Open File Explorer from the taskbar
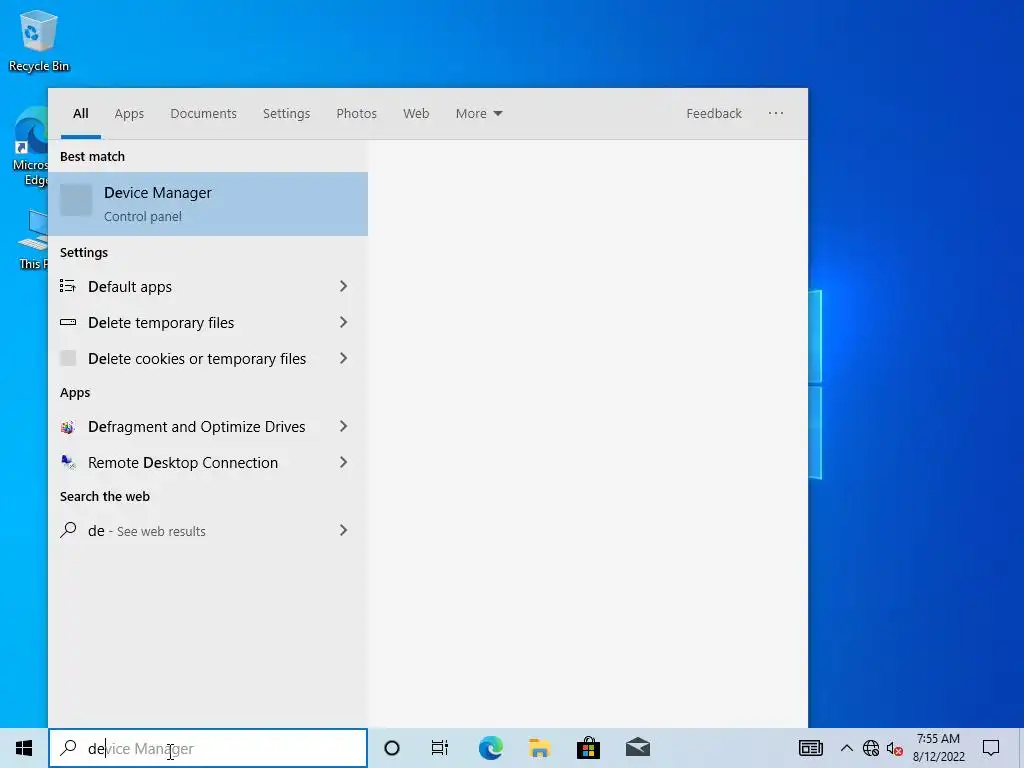 [539, 748]
